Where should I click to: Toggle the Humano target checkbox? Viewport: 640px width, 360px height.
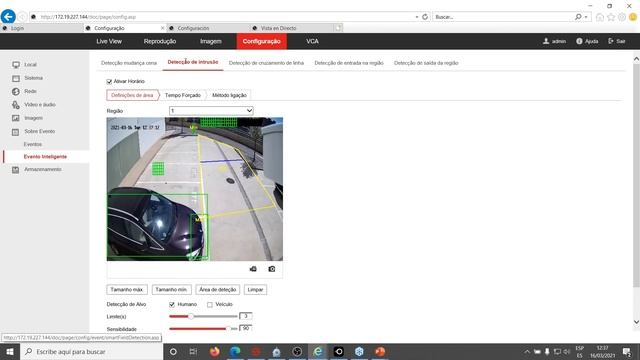click(x=172, y=304)
